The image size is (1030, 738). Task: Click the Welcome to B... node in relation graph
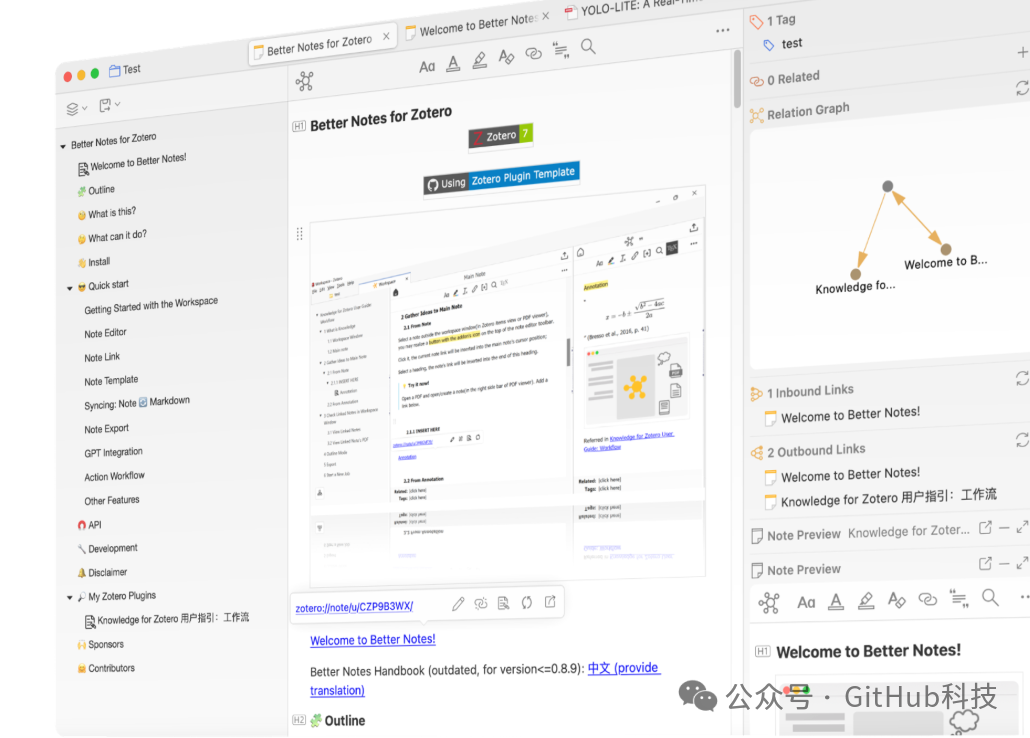946,249
